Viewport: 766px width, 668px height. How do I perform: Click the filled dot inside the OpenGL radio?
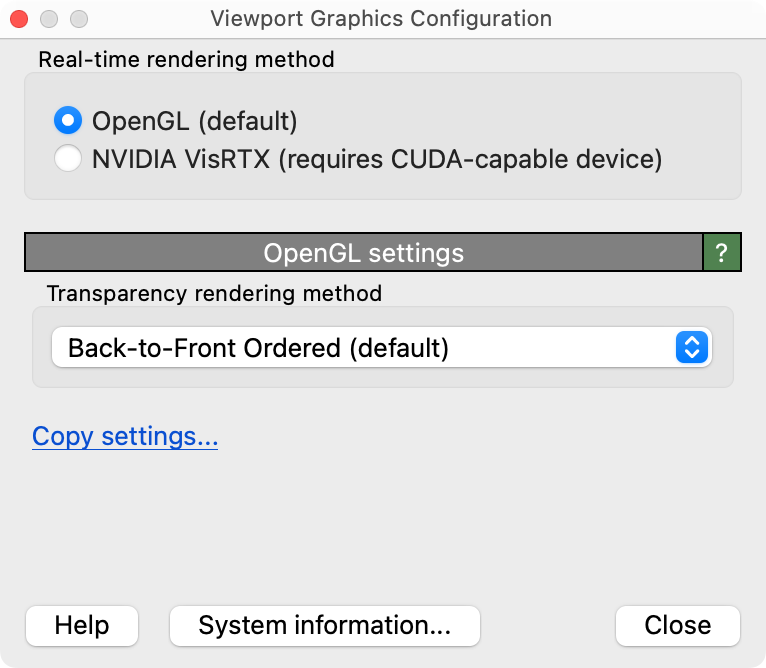[x=68, y=122]
